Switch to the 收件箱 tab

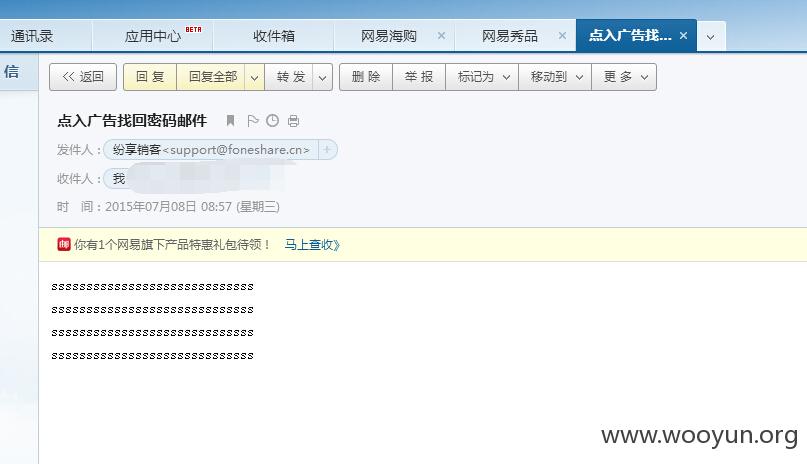point(274,36)
